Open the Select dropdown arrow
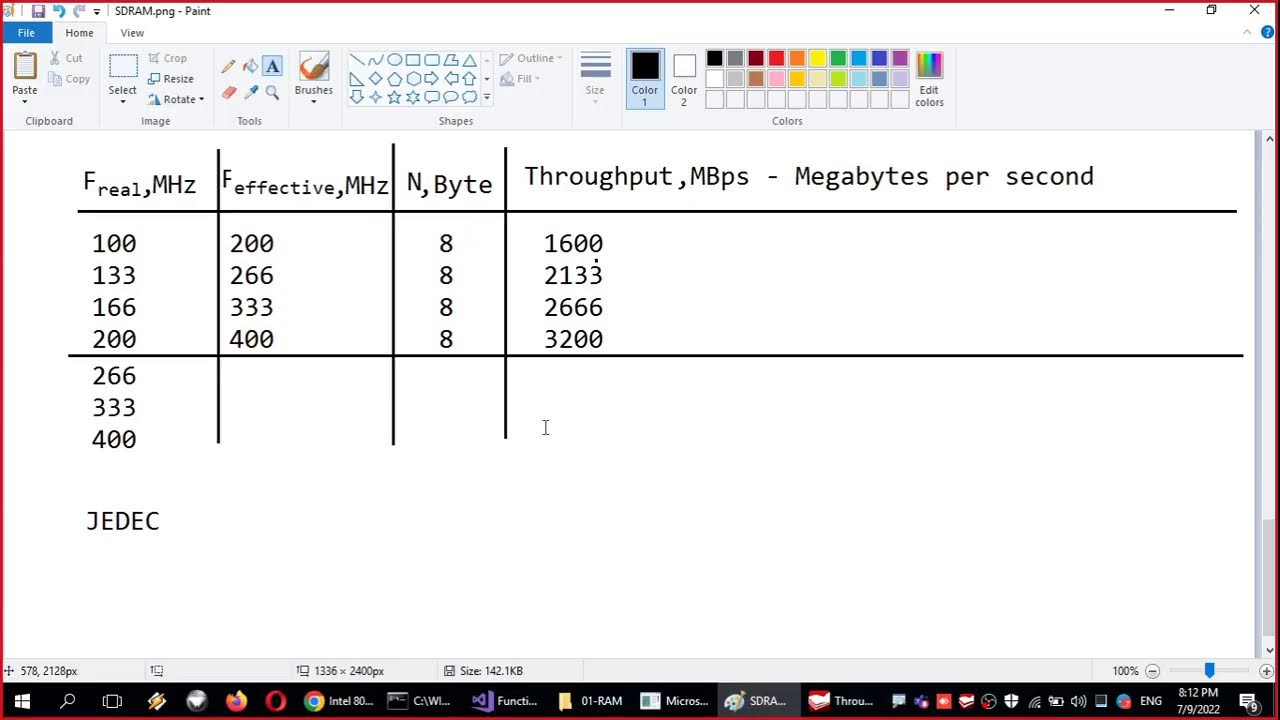1280x720 pixels. click(123, 101)
